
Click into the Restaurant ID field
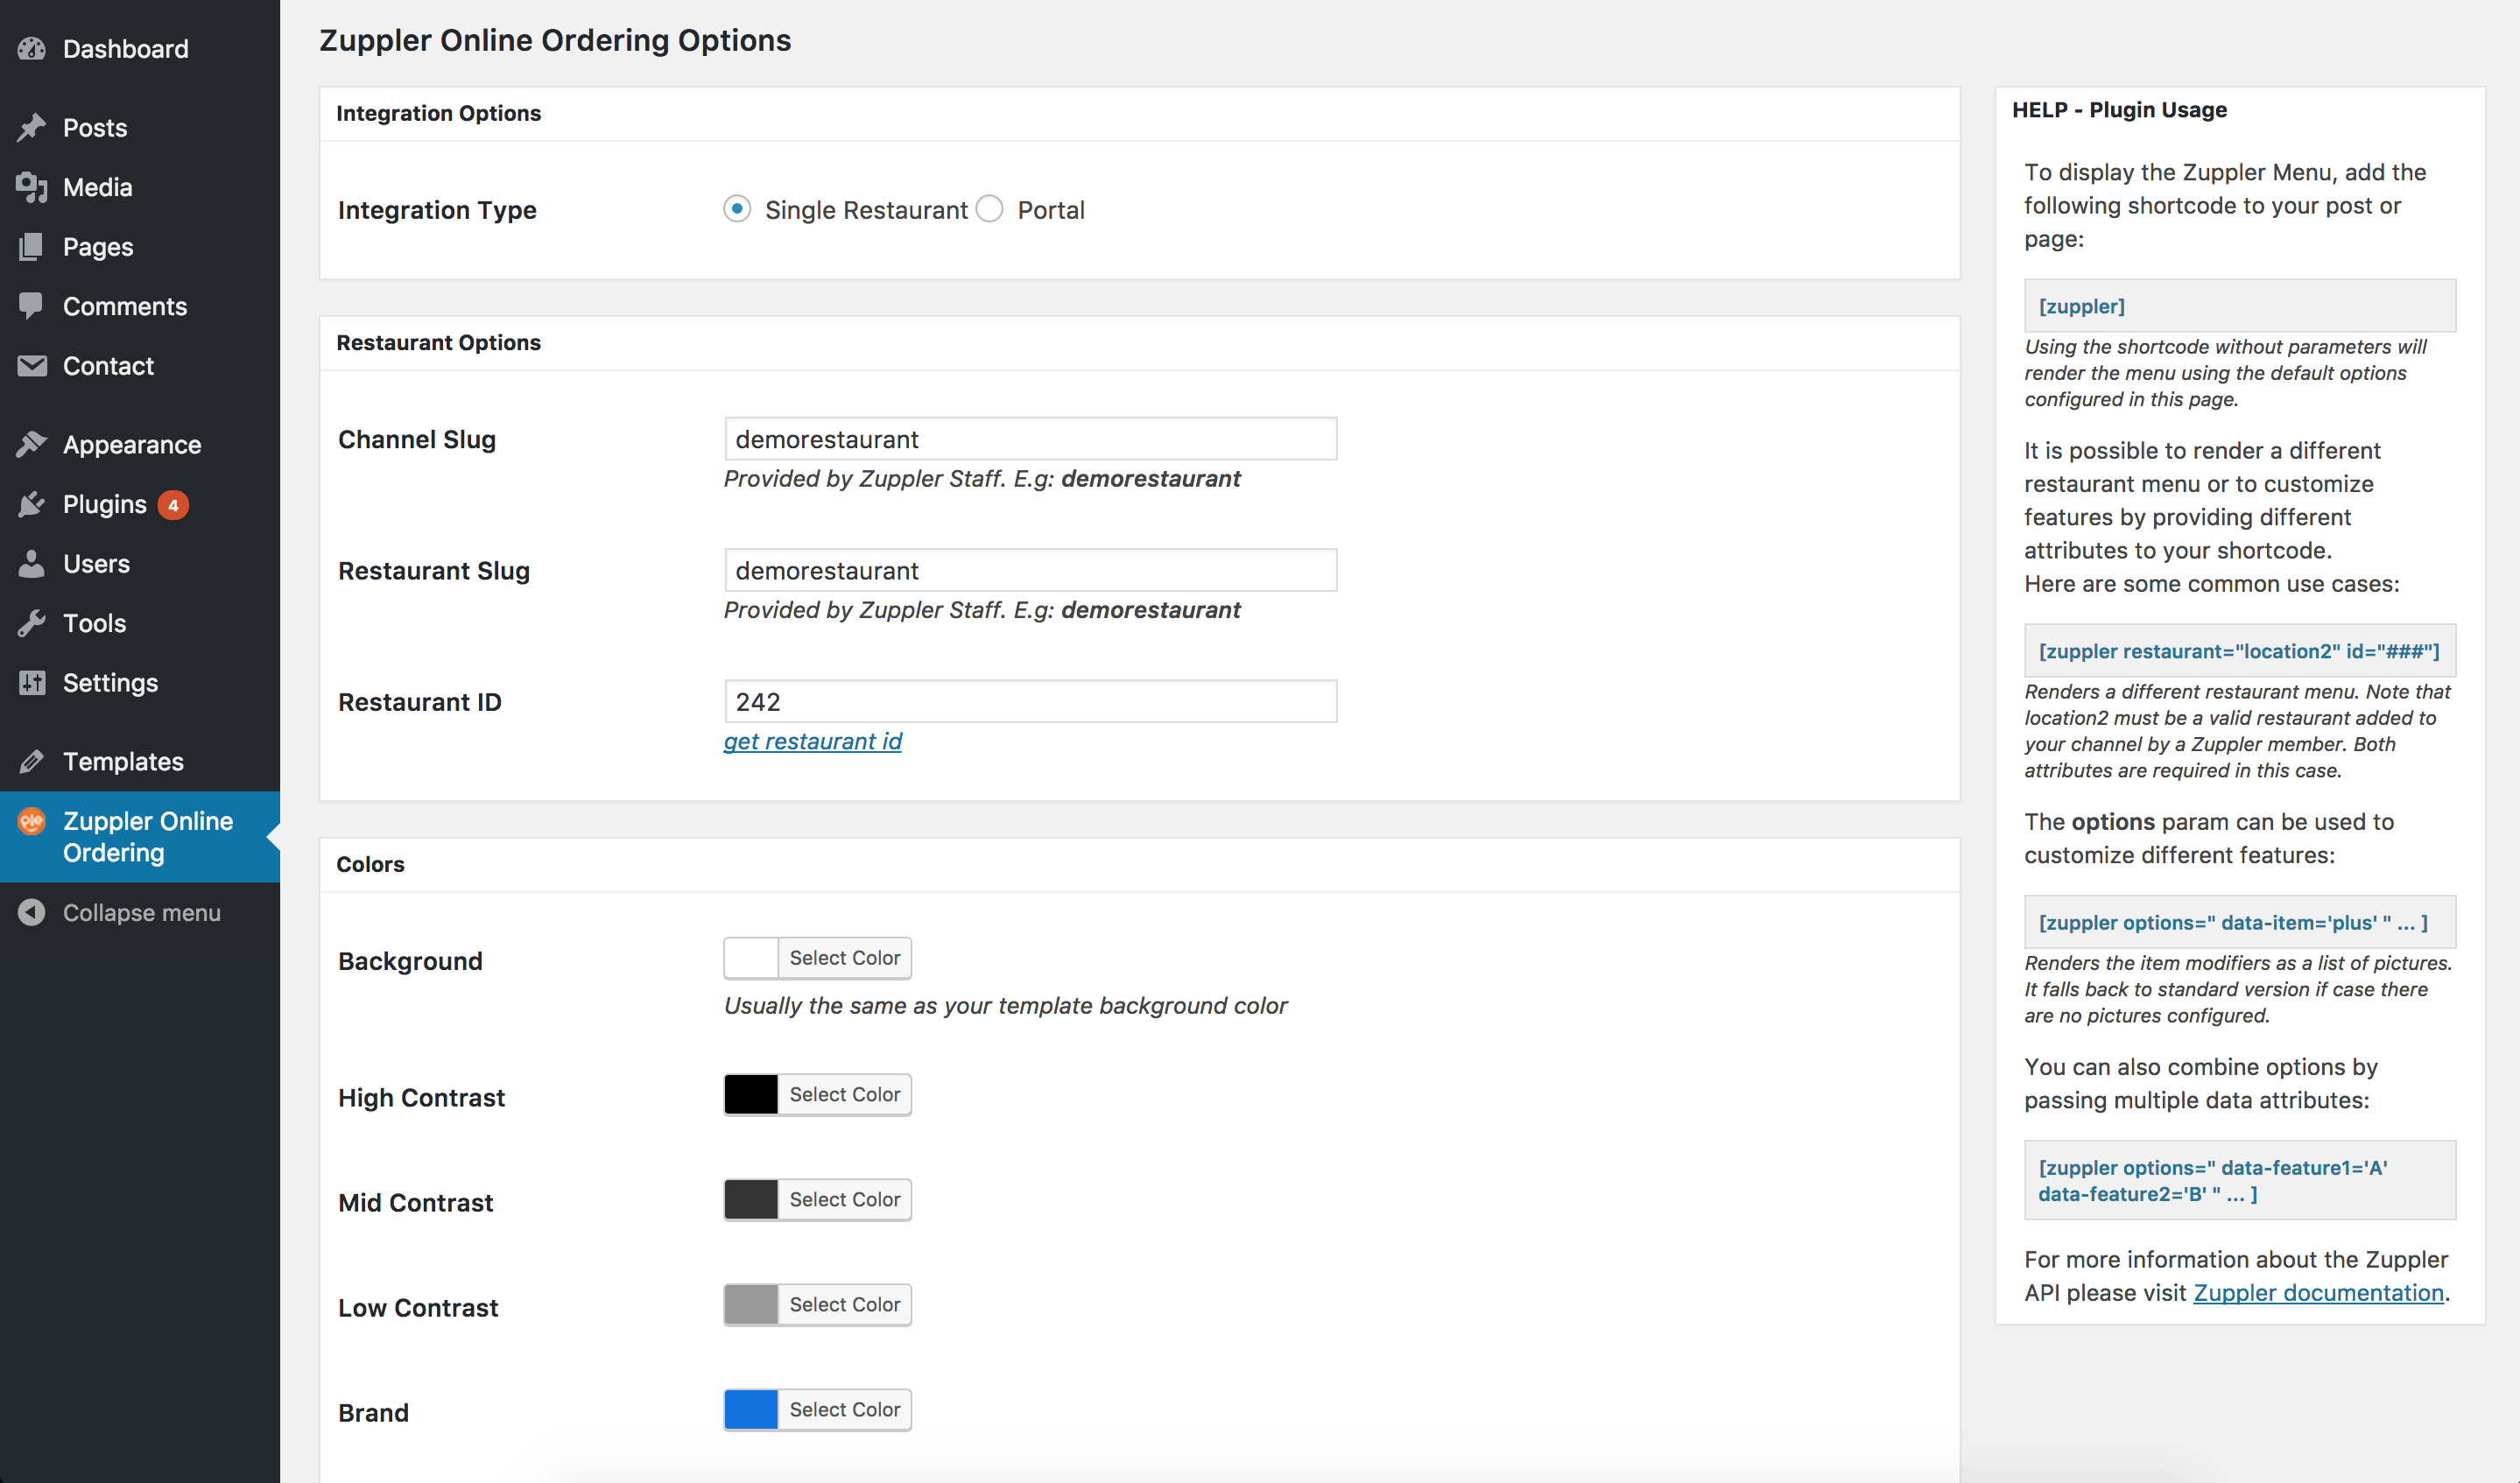1030,701
